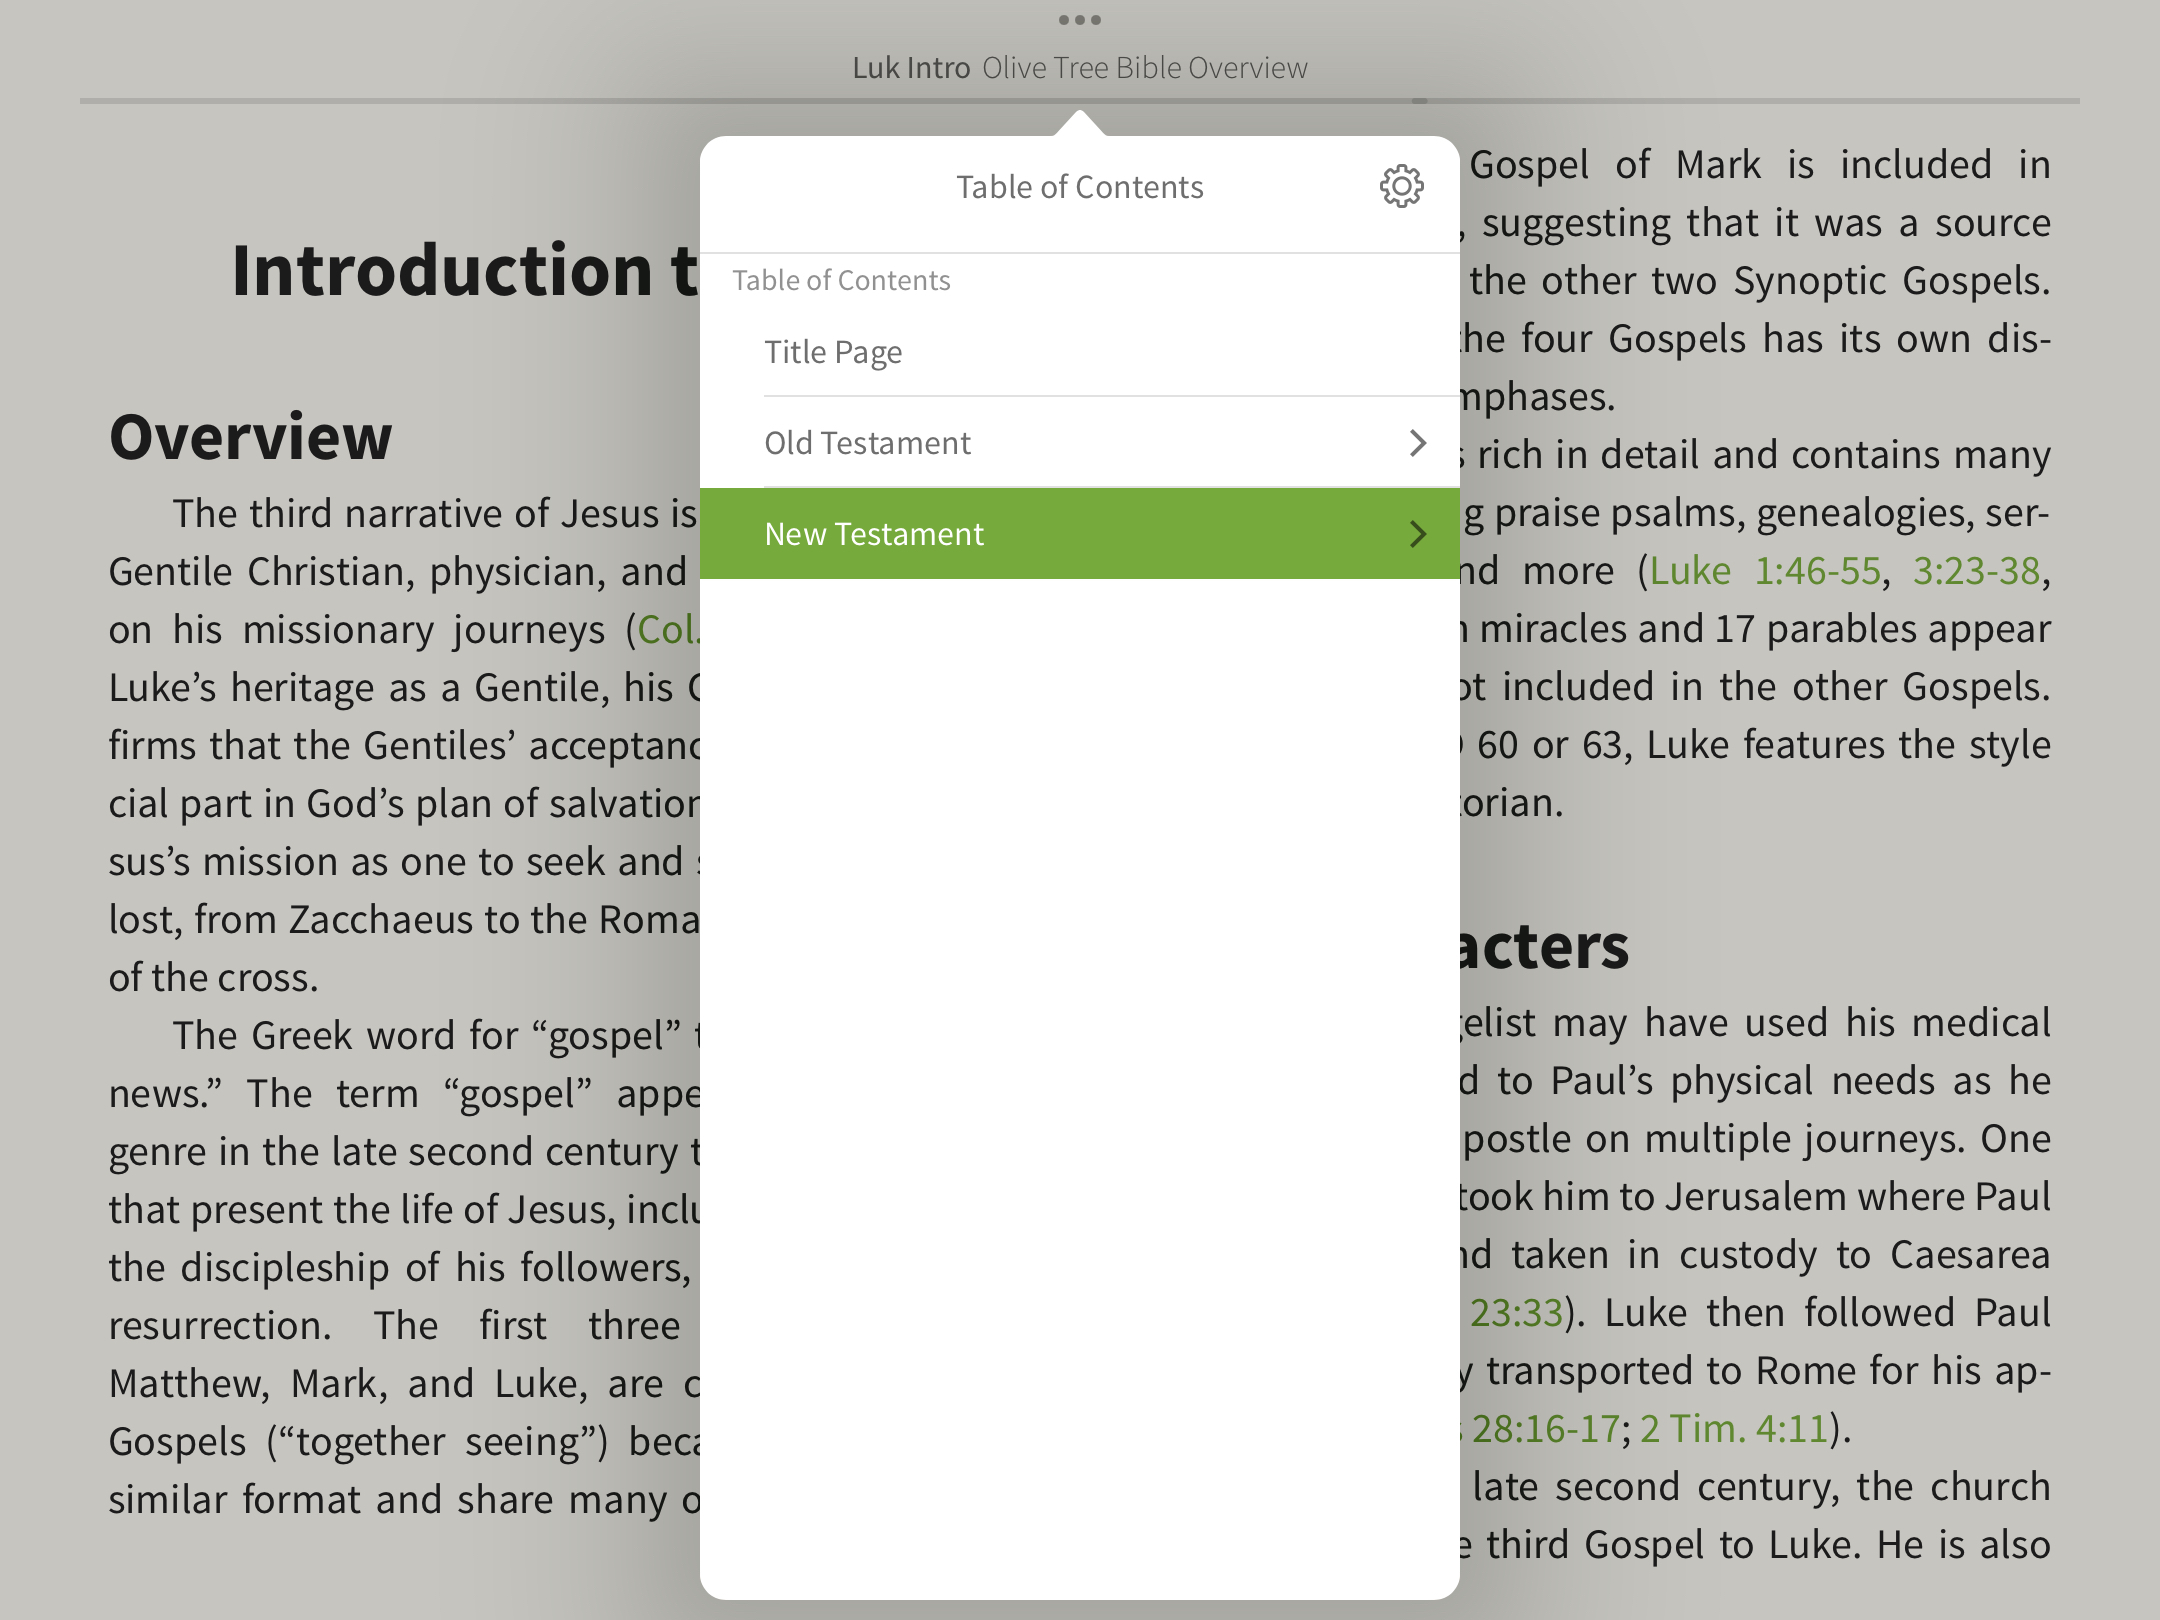This screenshot has width=2160, height=1620.
Task: Tap the Luk Intro location label
Action: 911,68
